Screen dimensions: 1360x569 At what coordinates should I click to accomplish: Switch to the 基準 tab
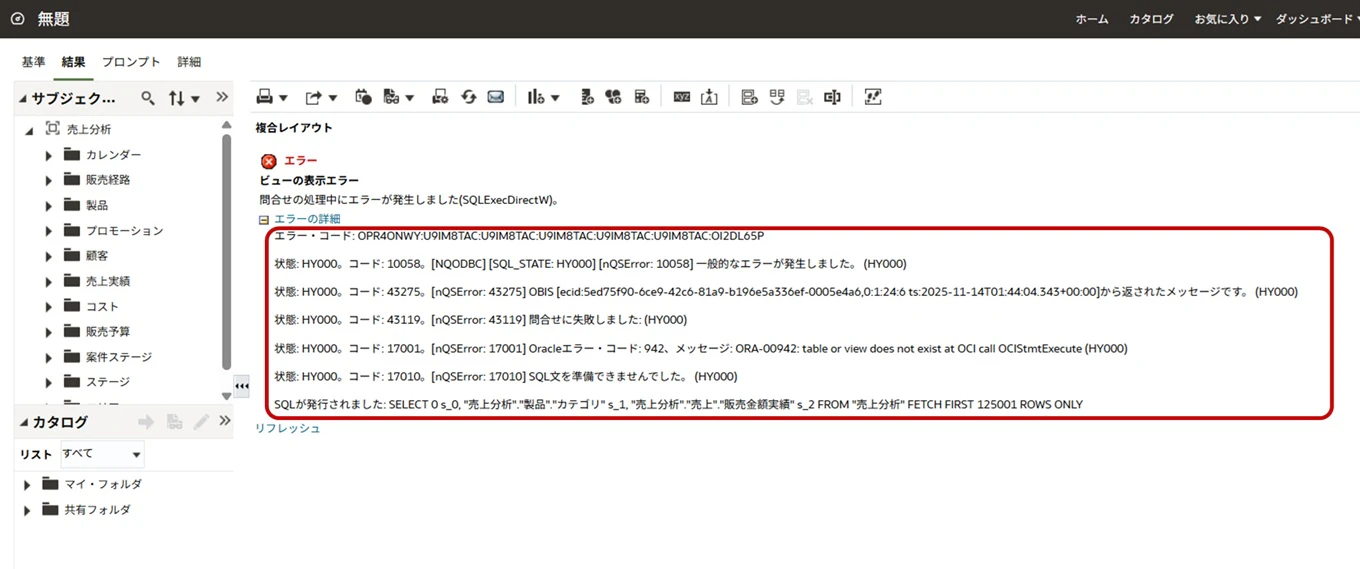(x=33, y=62)
